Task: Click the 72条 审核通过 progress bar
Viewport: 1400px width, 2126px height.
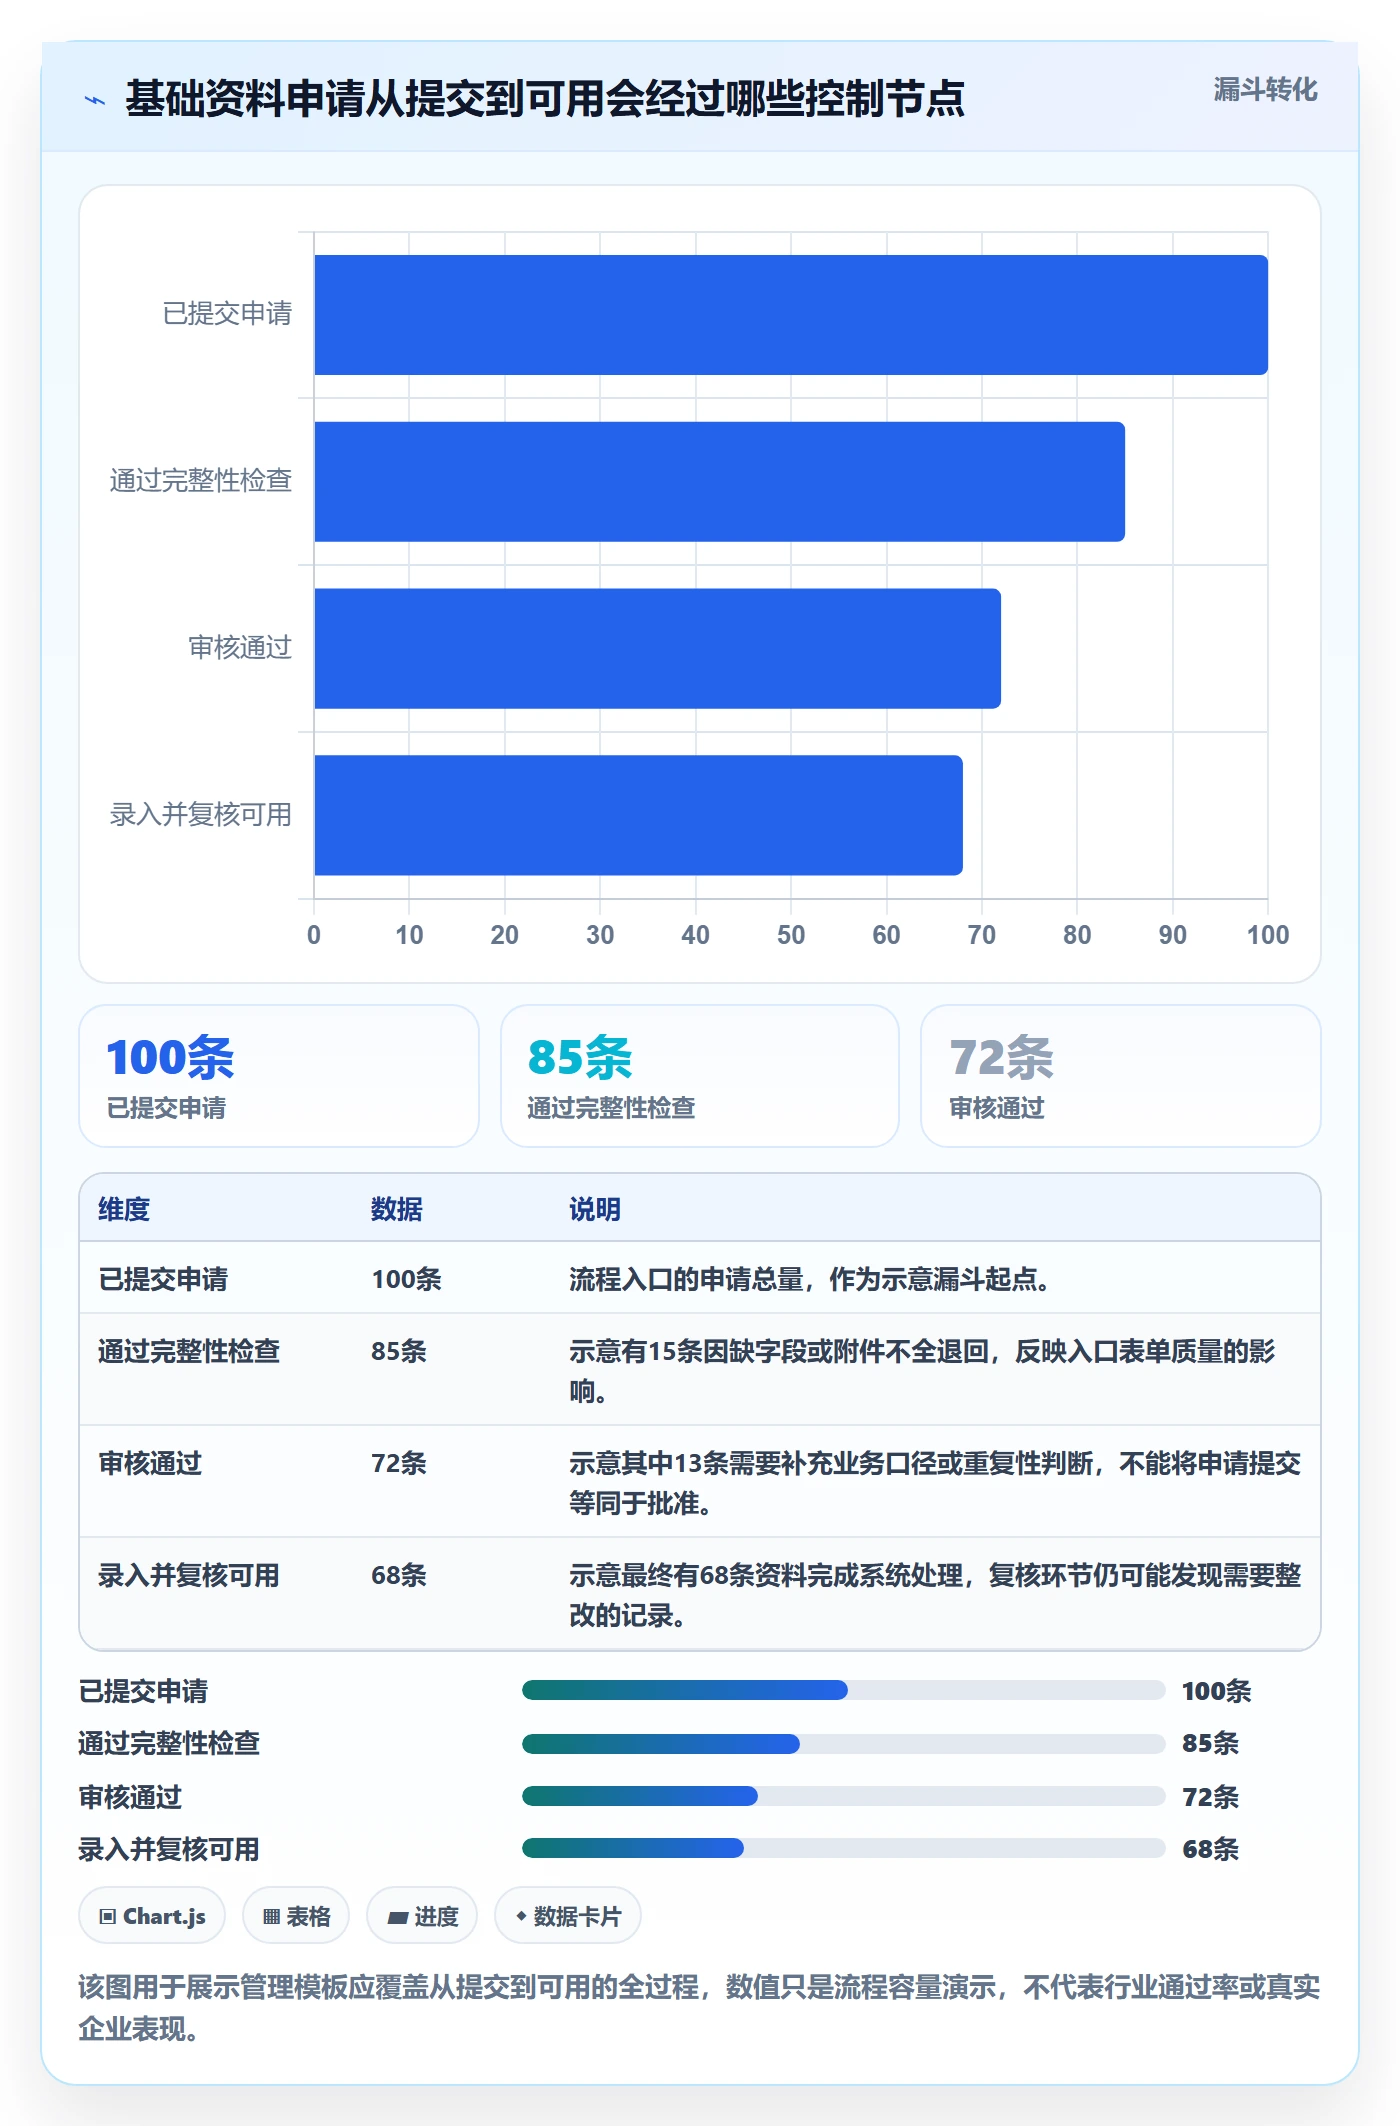Action: [844, 1796]
